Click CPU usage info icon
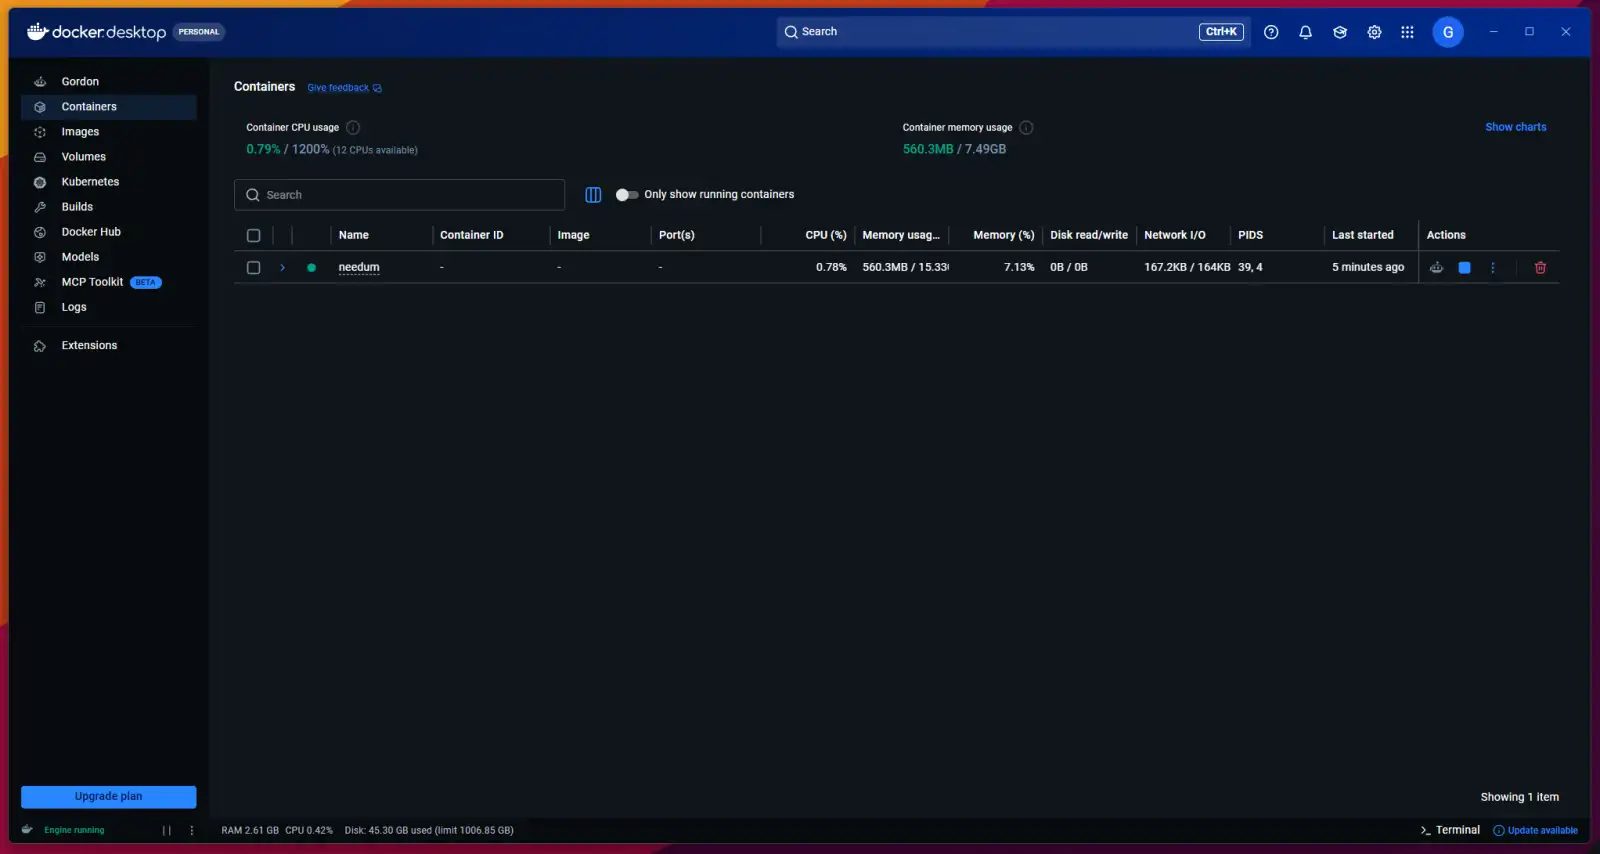The height and width of the screenshot is (854, 1600). click(353, 128)
